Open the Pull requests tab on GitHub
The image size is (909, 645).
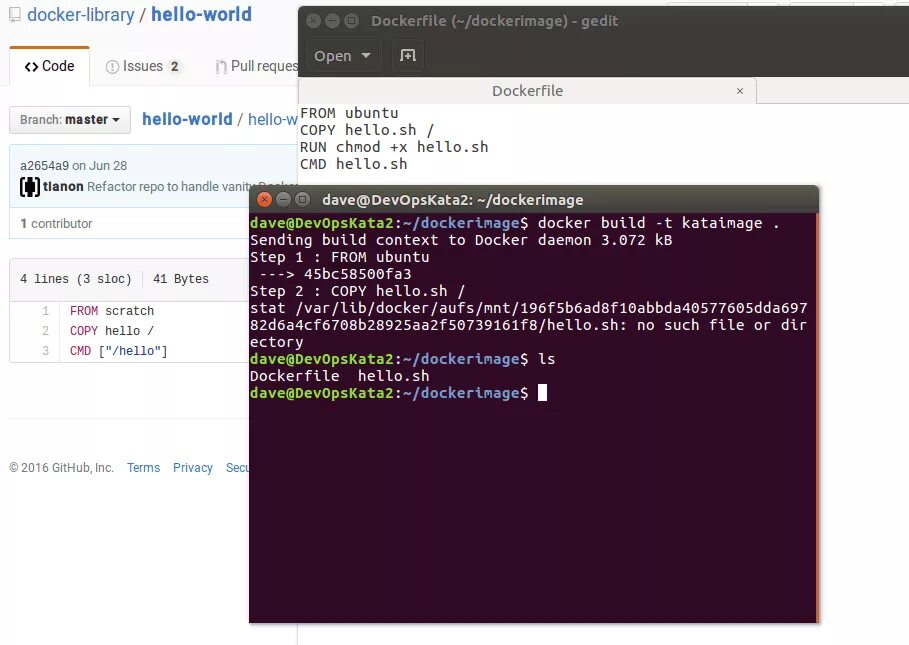coord(256,66)
